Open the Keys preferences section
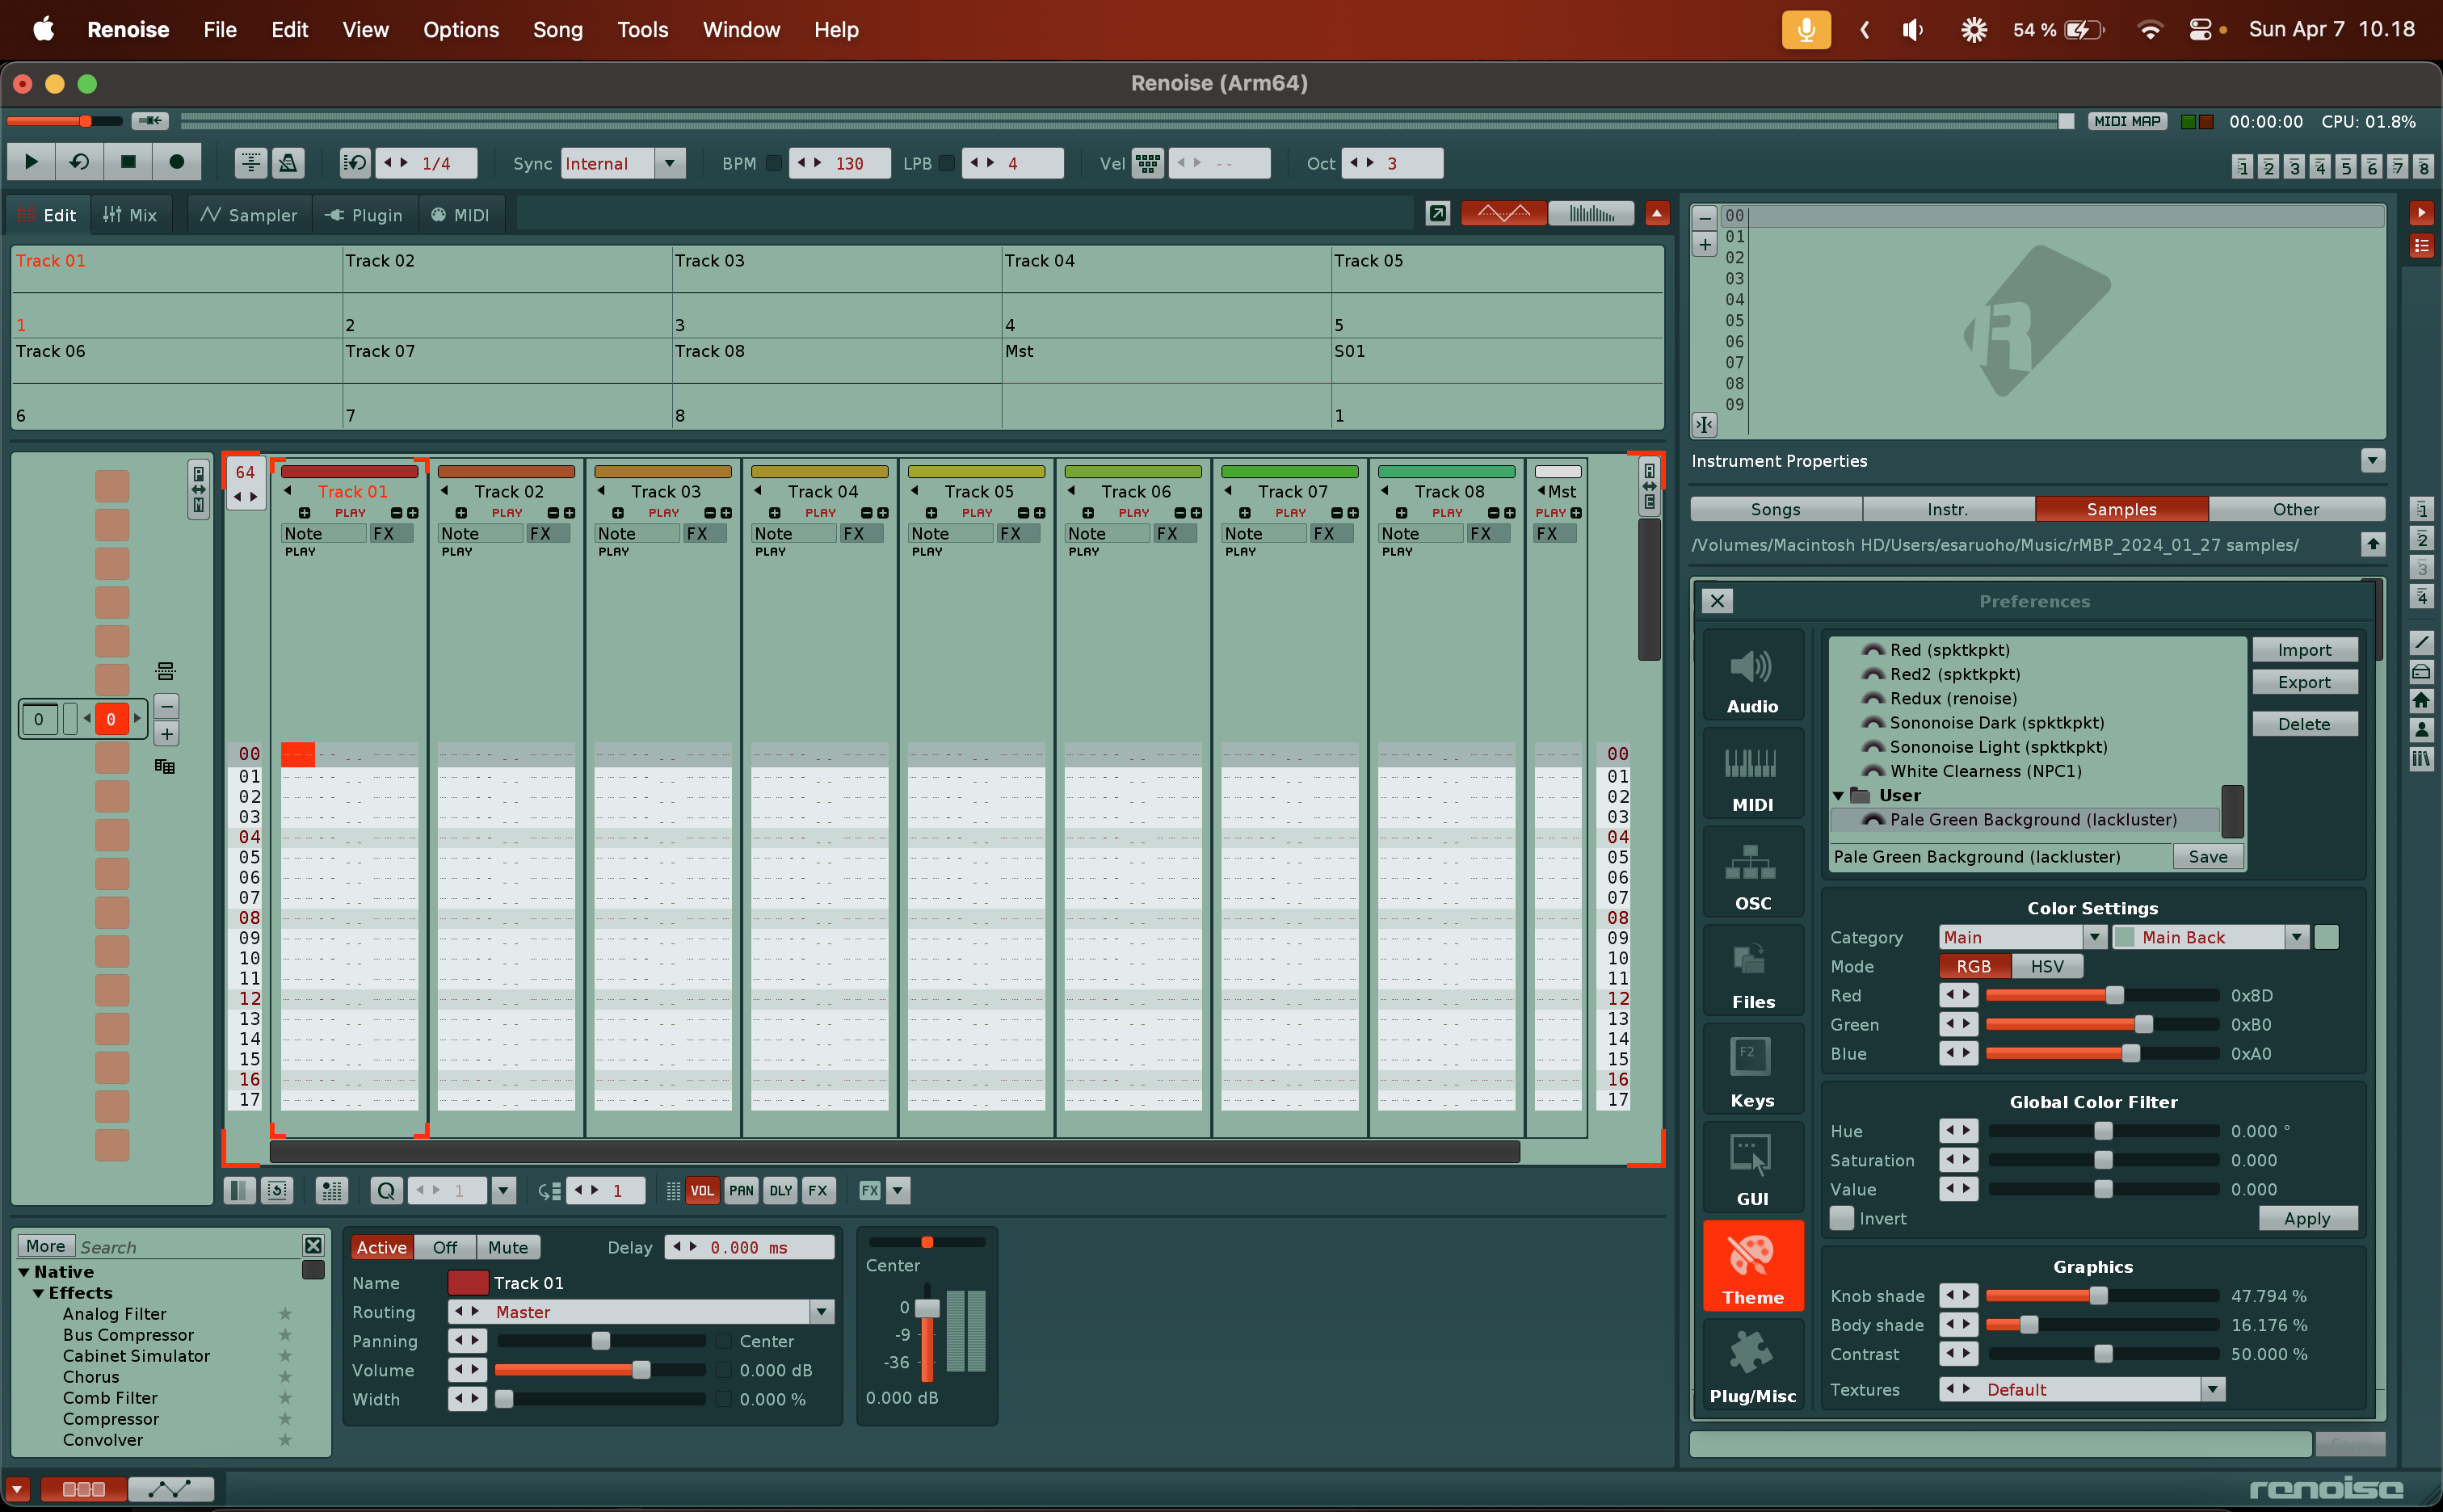The height and width of the screenshot is (1512, 2443). tap(1752, 1068)
